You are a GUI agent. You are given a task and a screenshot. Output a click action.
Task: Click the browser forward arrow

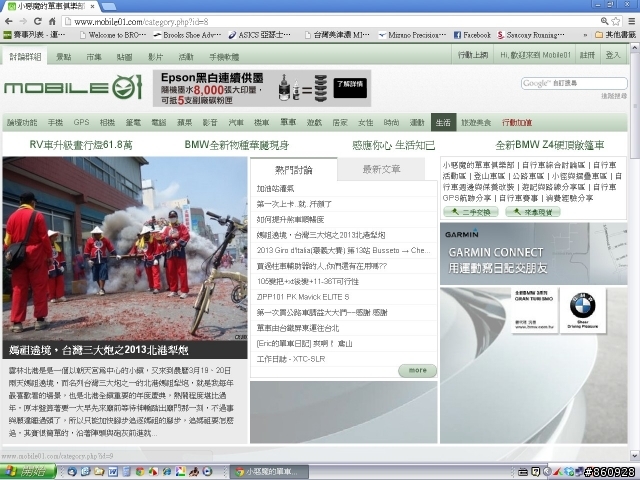pos(23,21)
